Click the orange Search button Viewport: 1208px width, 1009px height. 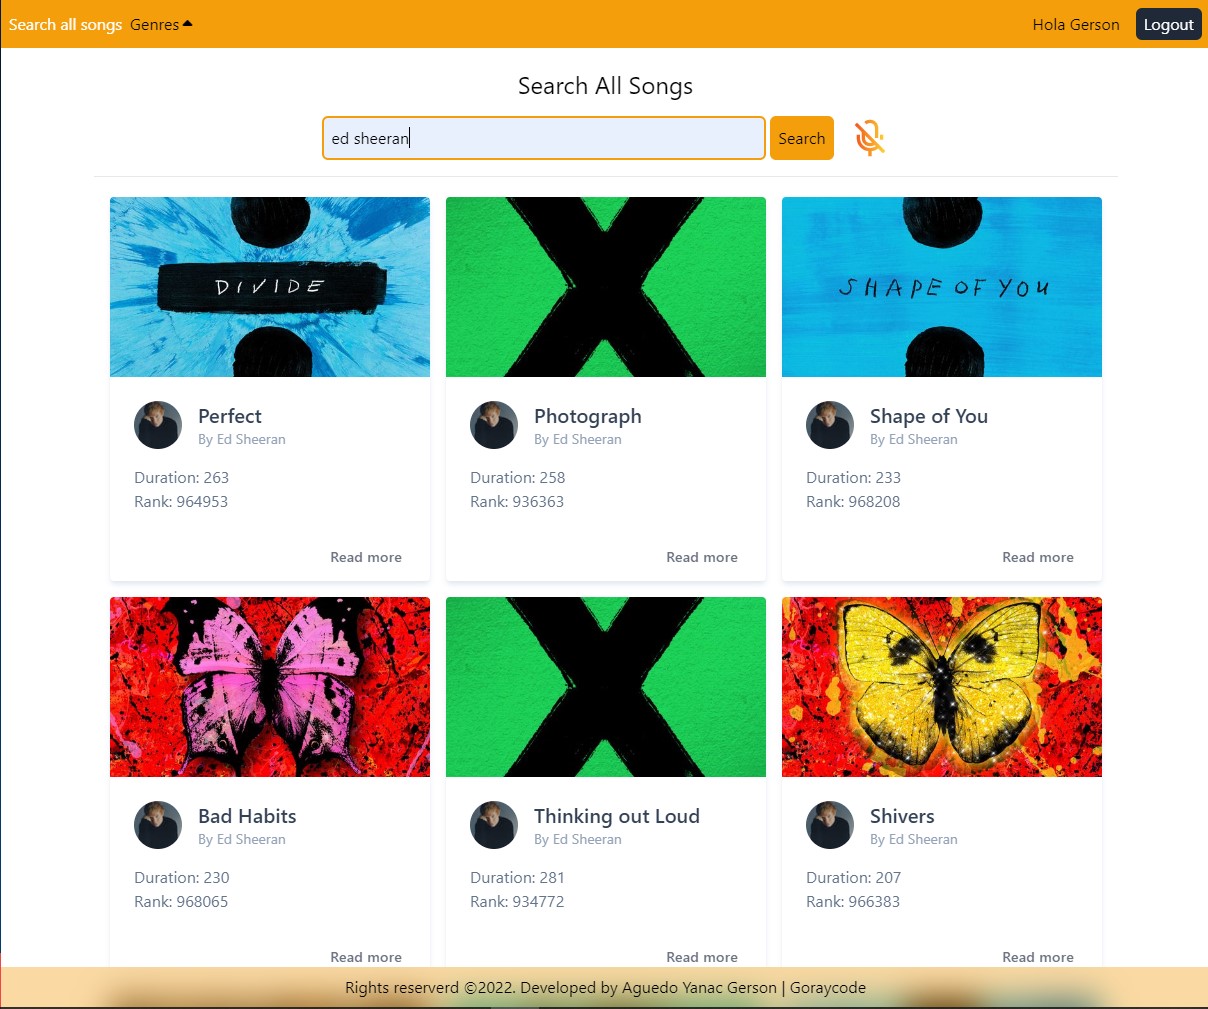point(802,138)
